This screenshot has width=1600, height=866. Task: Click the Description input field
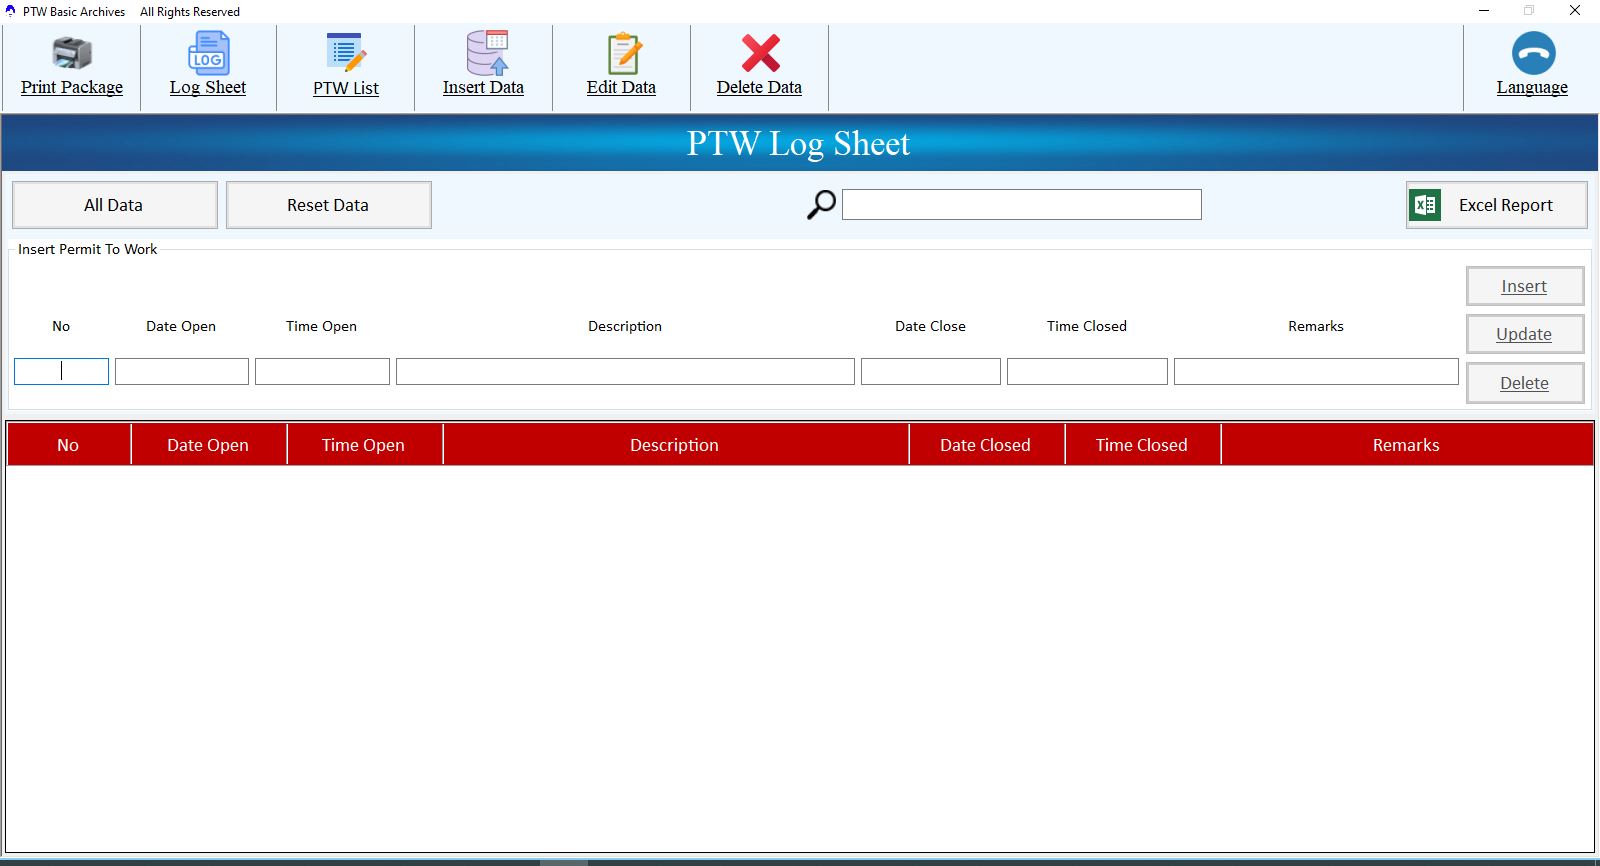(x=625, y=371)
